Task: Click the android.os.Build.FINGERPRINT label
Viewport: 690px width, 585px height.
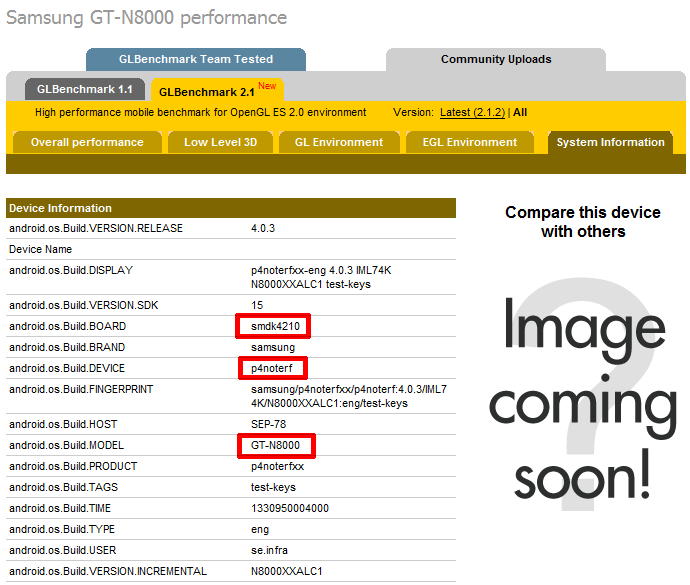Action: [x=81, y=390]
